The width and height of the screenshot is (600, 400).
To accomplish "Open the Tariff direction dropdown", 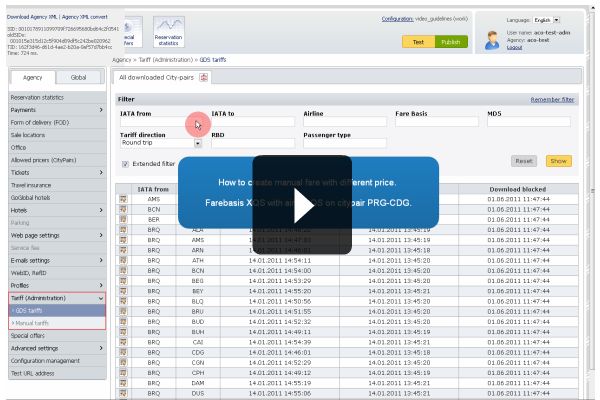I will tap(198, 143).
